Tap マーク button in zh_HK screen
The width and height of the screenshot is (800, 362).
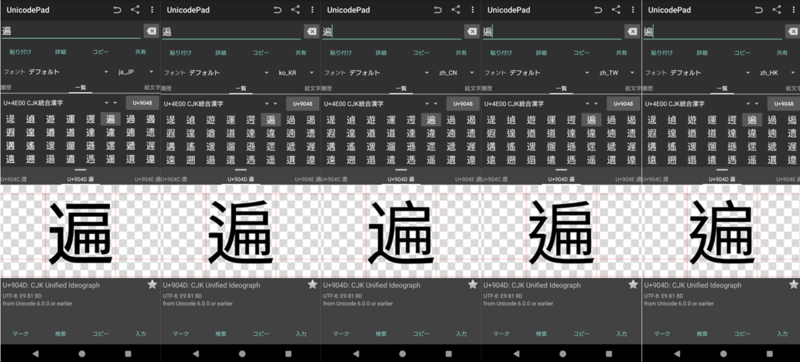click(661, 334)
